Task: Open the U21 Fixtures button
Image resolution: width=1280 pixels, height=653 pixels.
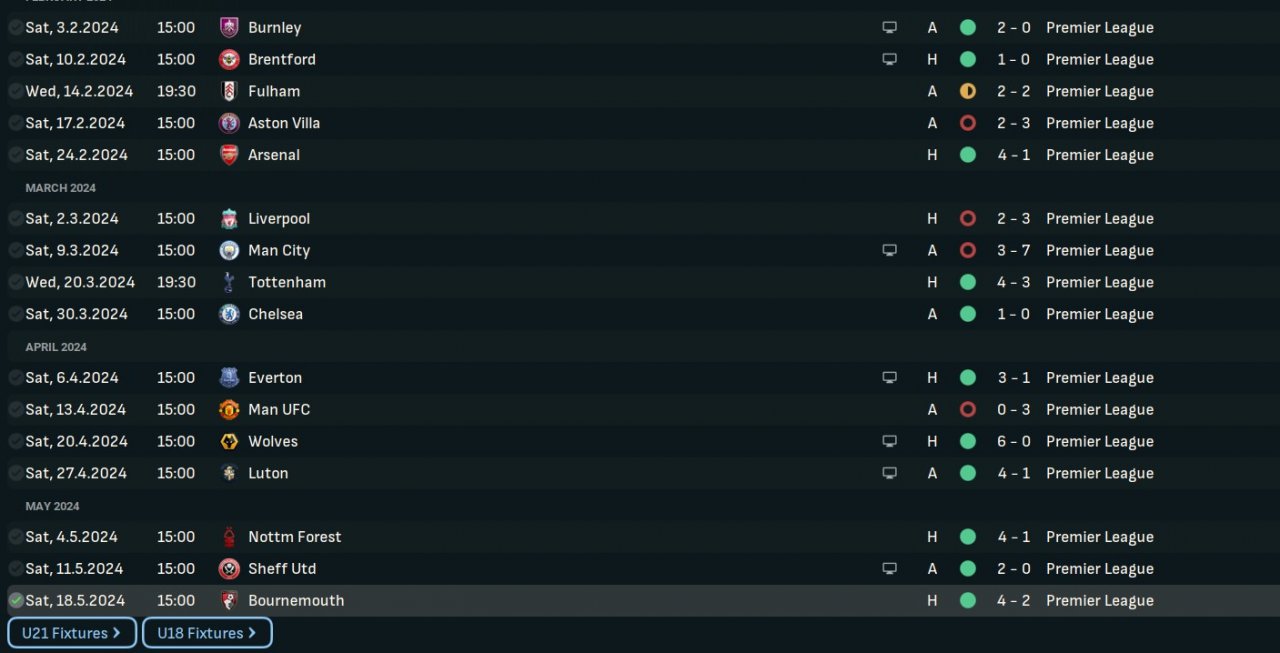Action: (x=72, y=633)
